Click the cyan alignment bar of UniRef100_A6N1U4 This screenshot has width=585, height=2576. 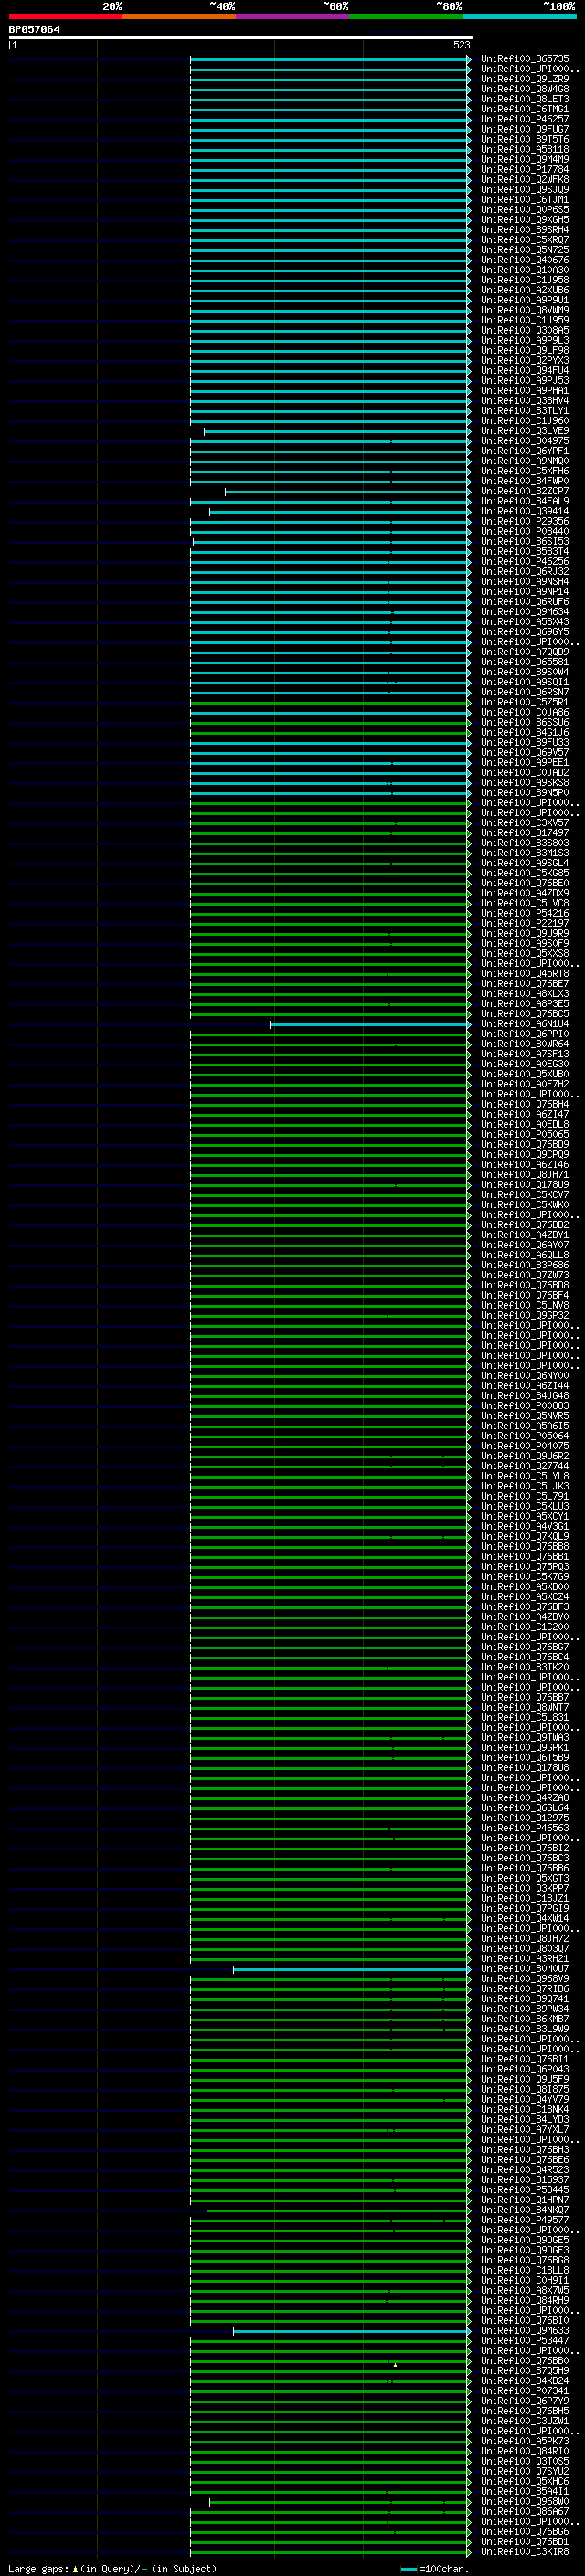[370, 1025]
